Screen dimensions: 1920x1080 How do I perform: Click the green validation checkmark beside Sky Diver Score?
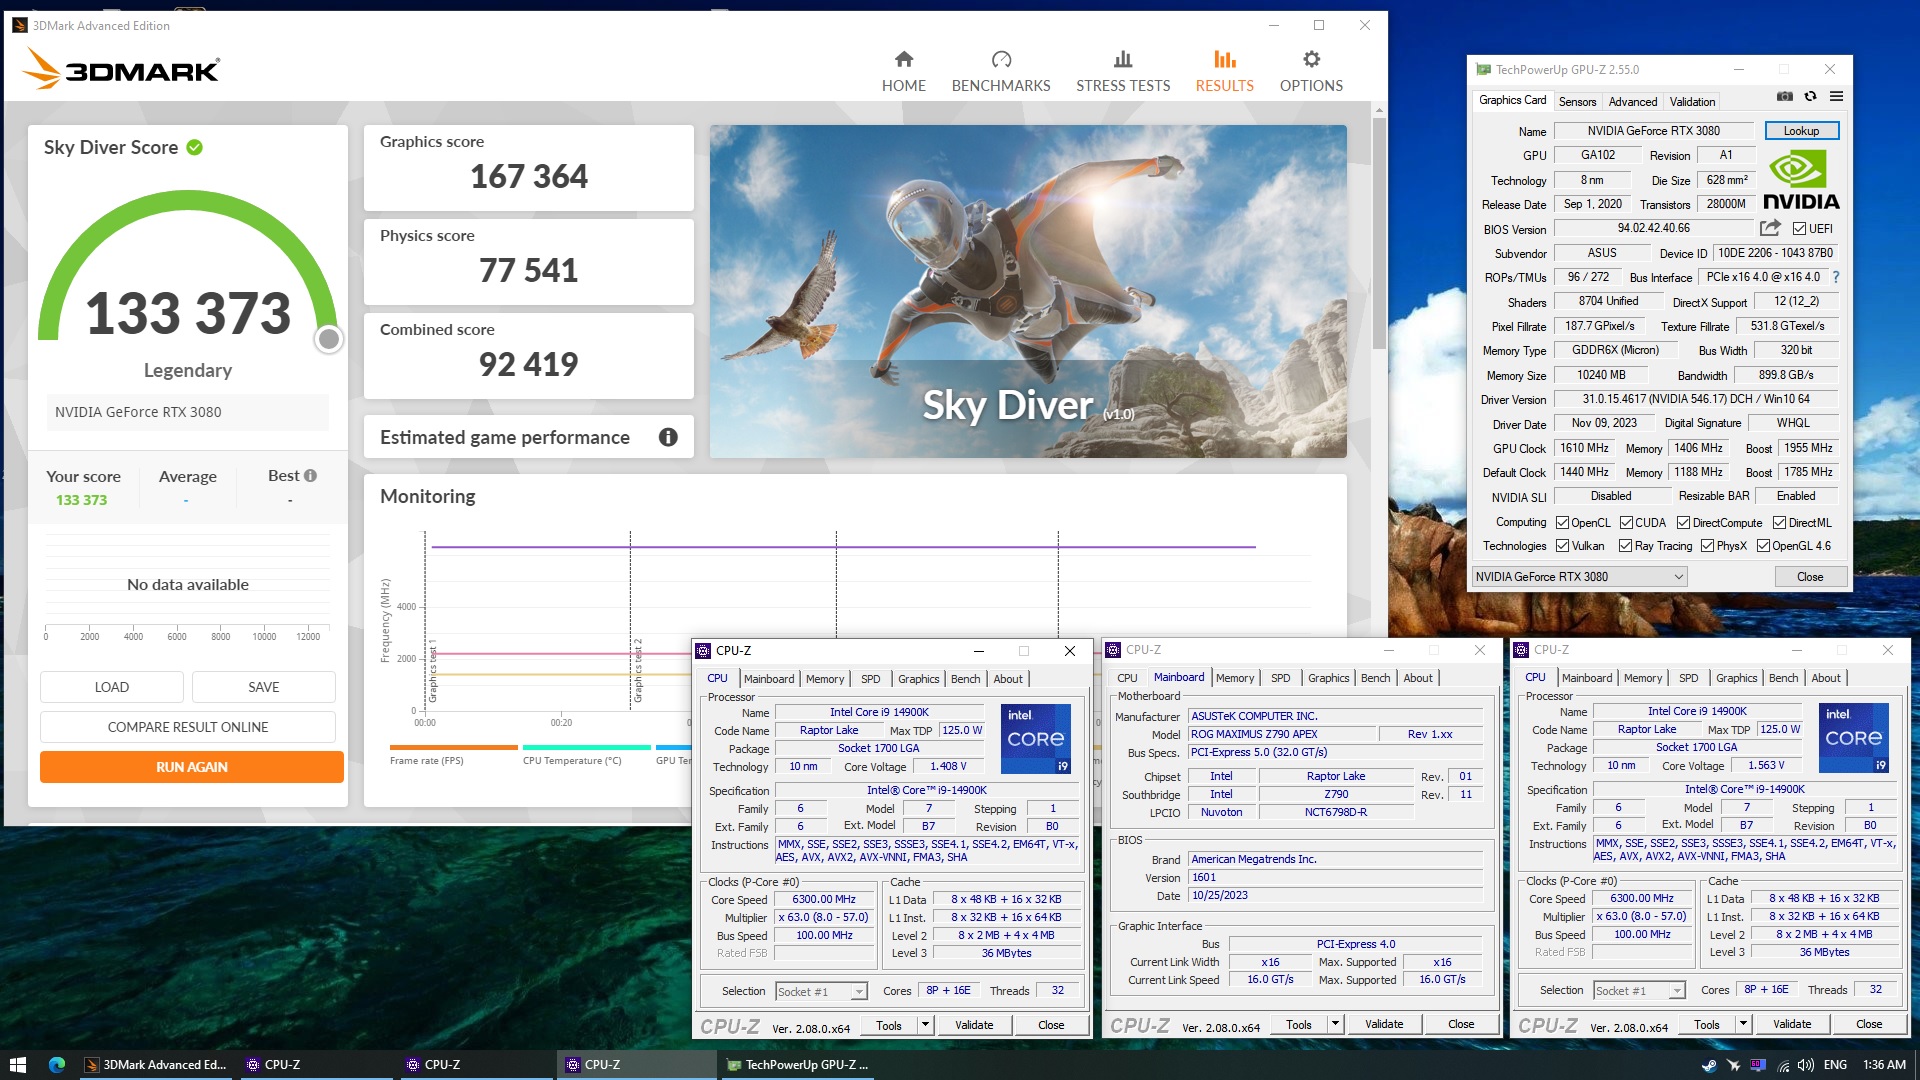[x=195, y=147]
